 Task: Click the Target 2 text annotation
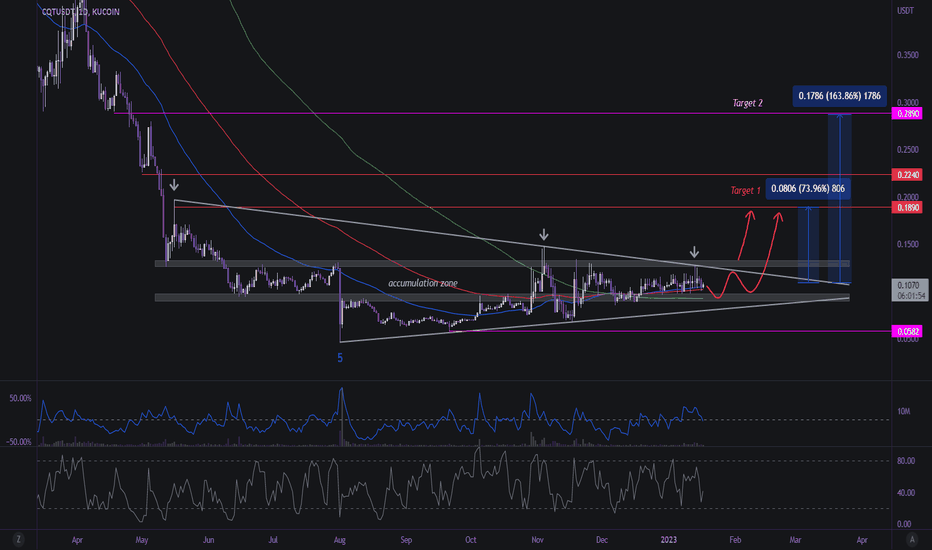coord(747,103)
